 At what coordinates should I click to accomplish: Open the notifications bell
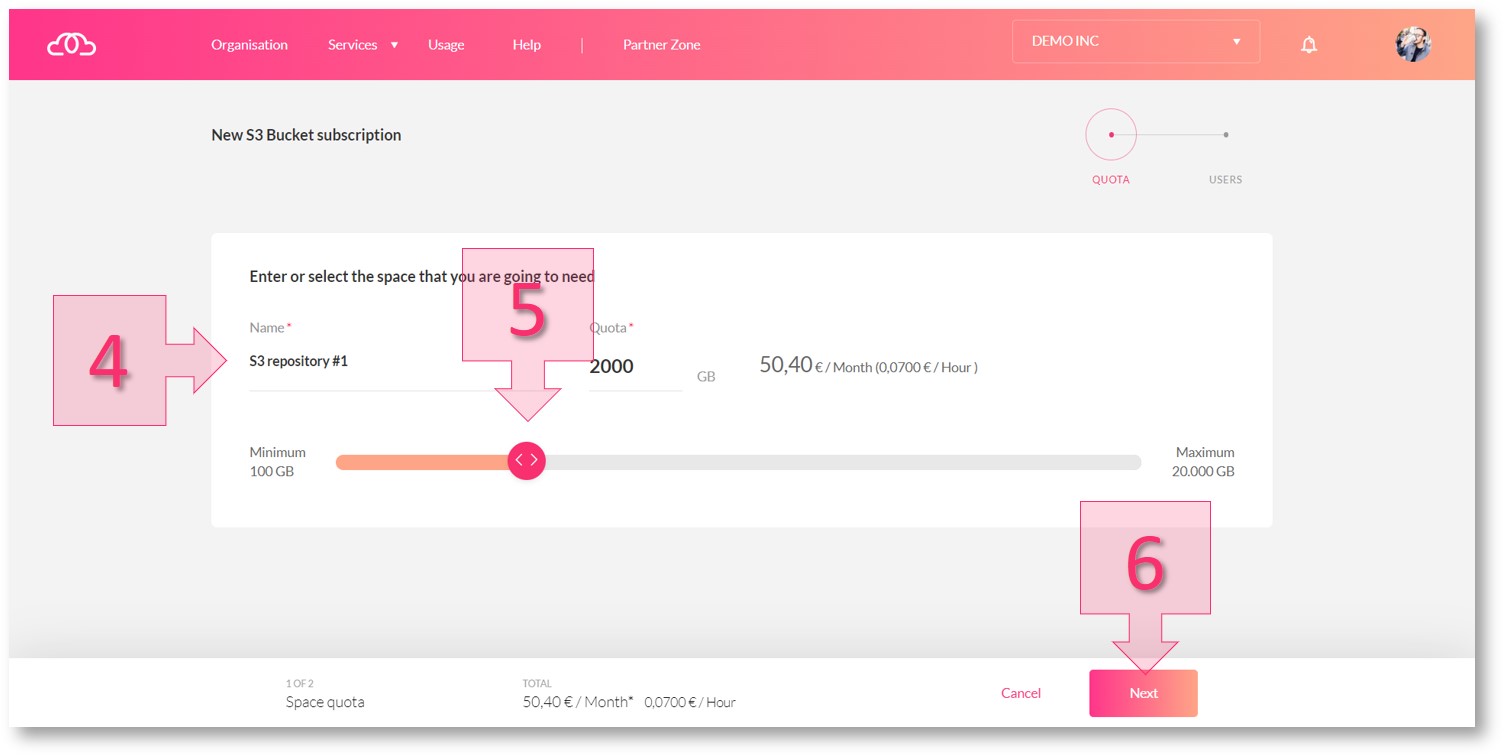coord(1308,44)
